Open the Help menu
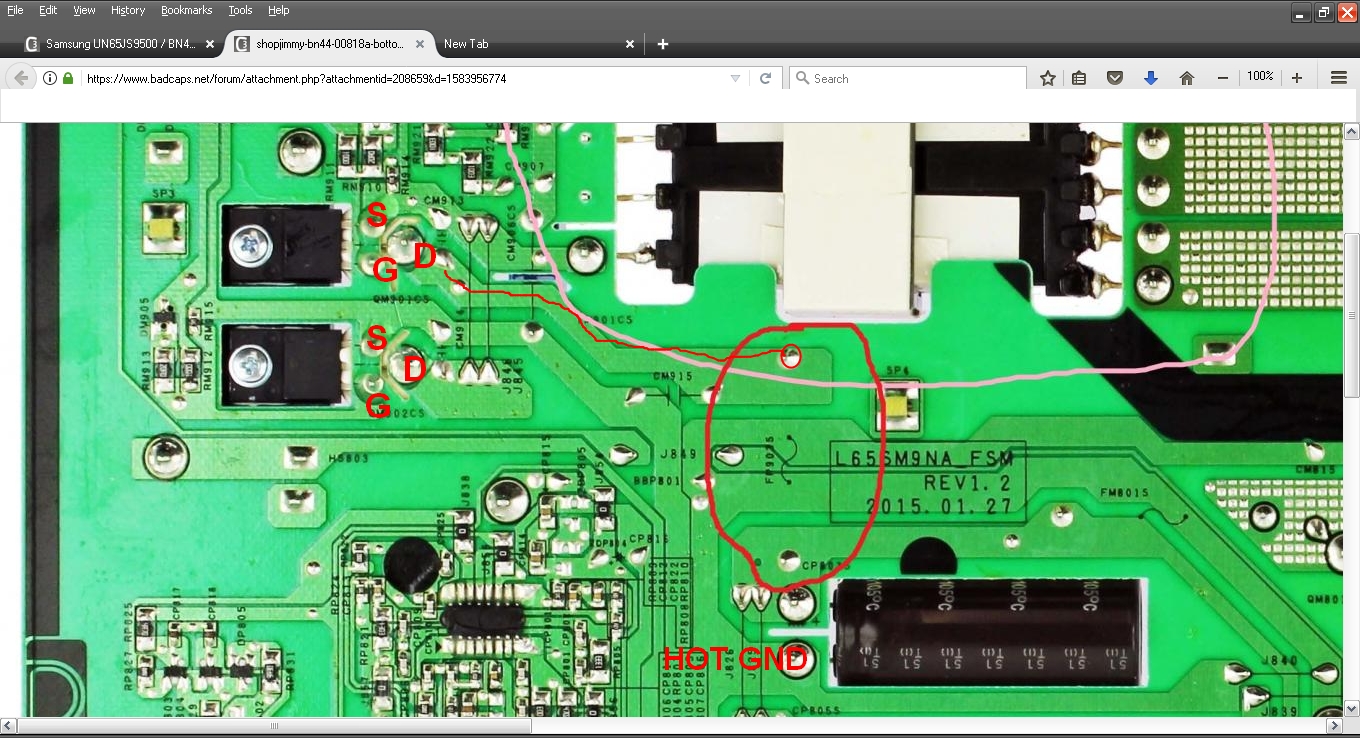Viewport: 1360px width, 738px height. pyautogui.click(x=279, y=10)
